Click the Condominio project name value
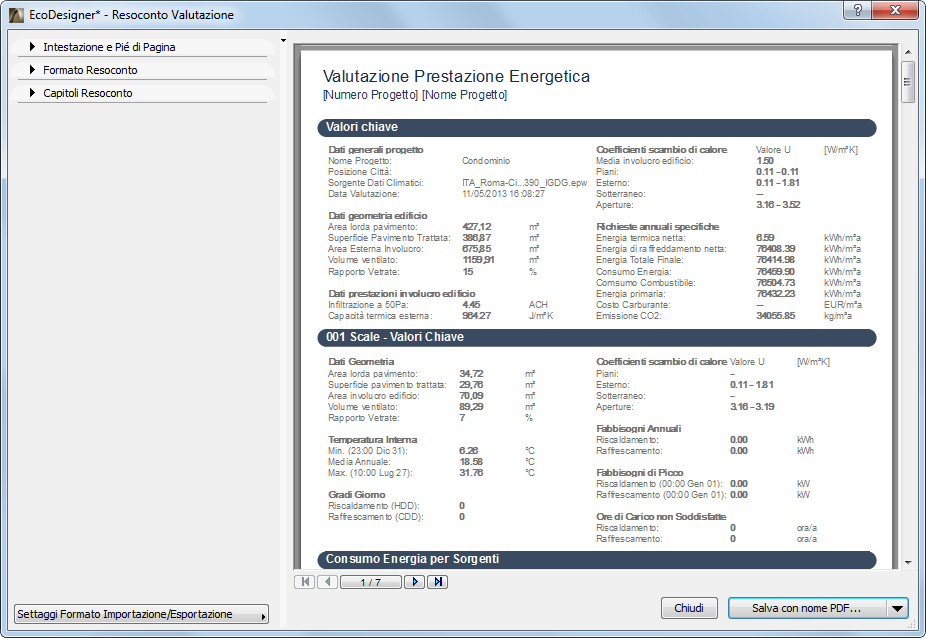The width and height of the screenshot is (926, 638). [x=486, y=161]
